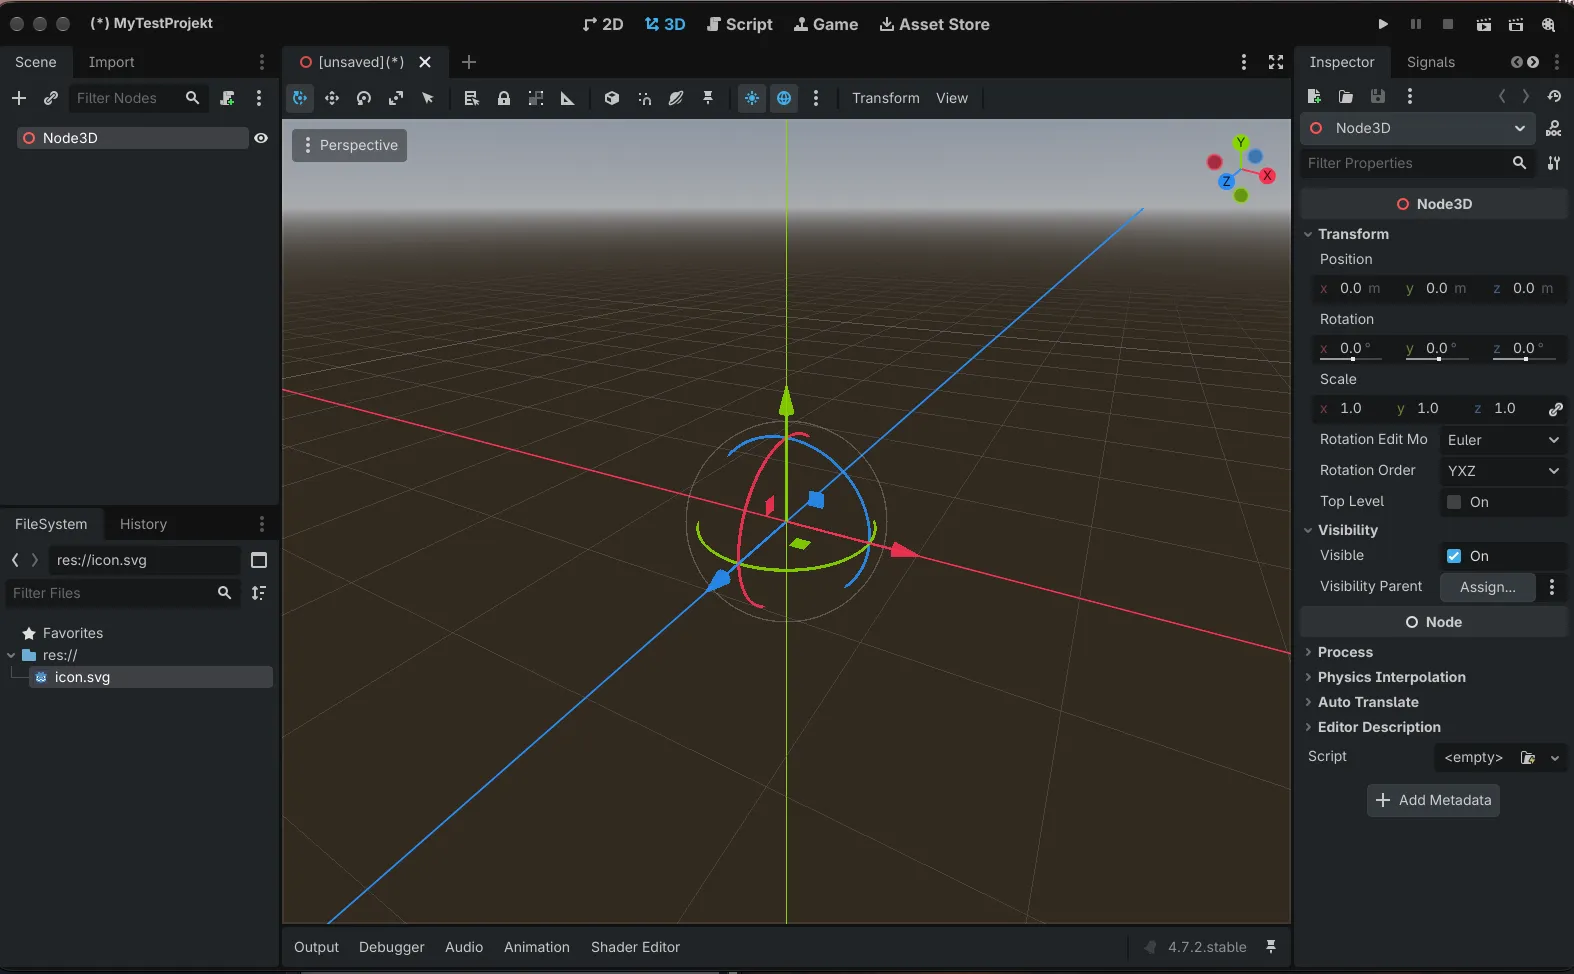Toggle preview sunlight button
Screen dimensions: 1574x974
pos(752,98)
